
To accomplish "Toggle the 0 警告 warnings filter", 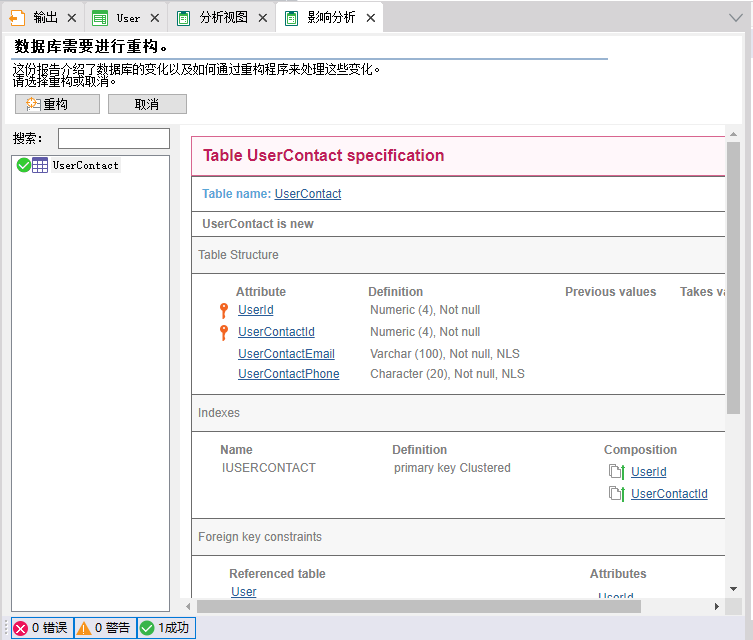I will point(105,628).
